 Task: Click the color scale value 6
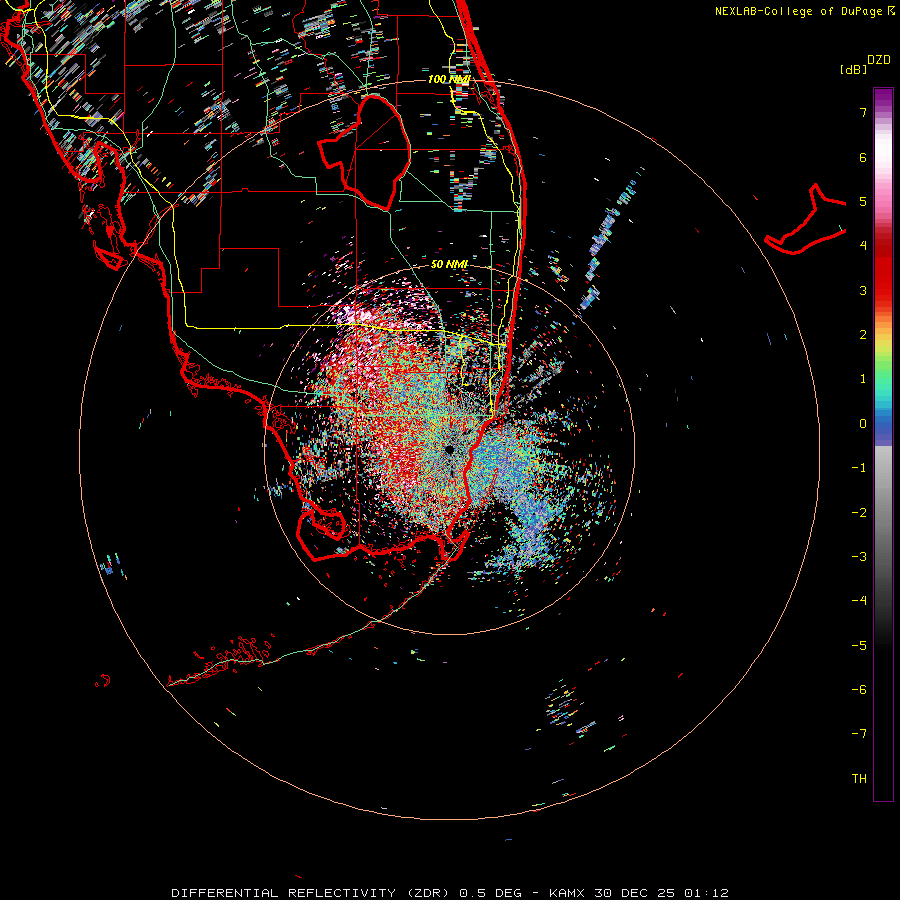[x=863, y=157]
